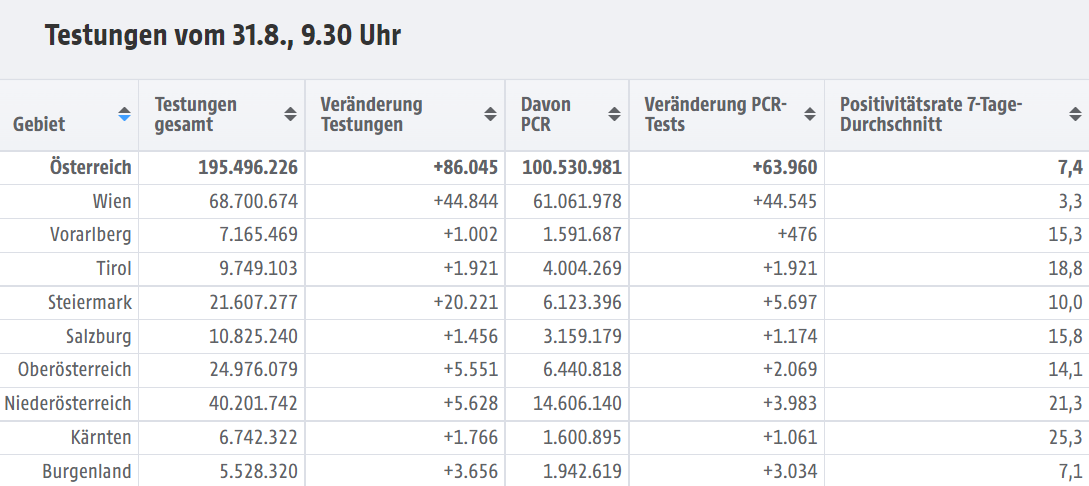Select the Burgenland row label
The height and width of the screenshot is (486, 1089).
(x=87, y=471)
